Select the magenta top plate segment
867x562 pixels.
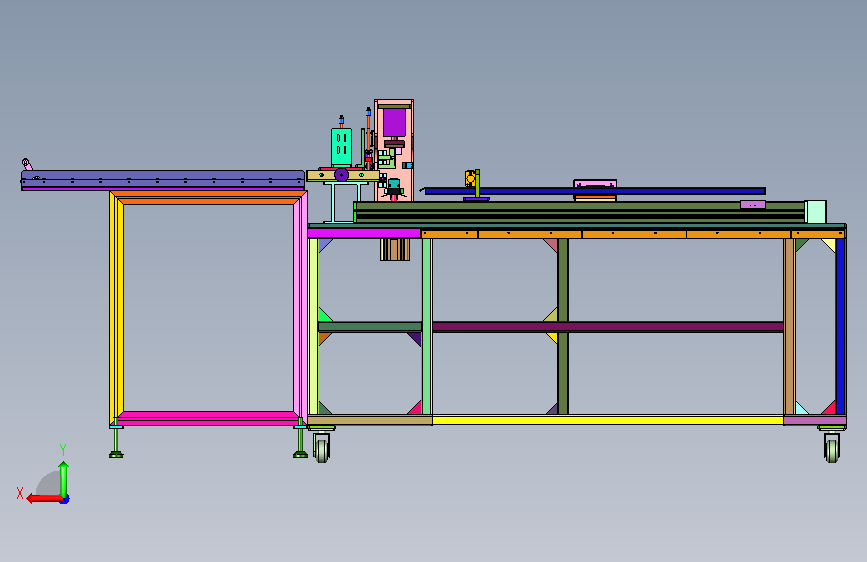pos(364,233)
